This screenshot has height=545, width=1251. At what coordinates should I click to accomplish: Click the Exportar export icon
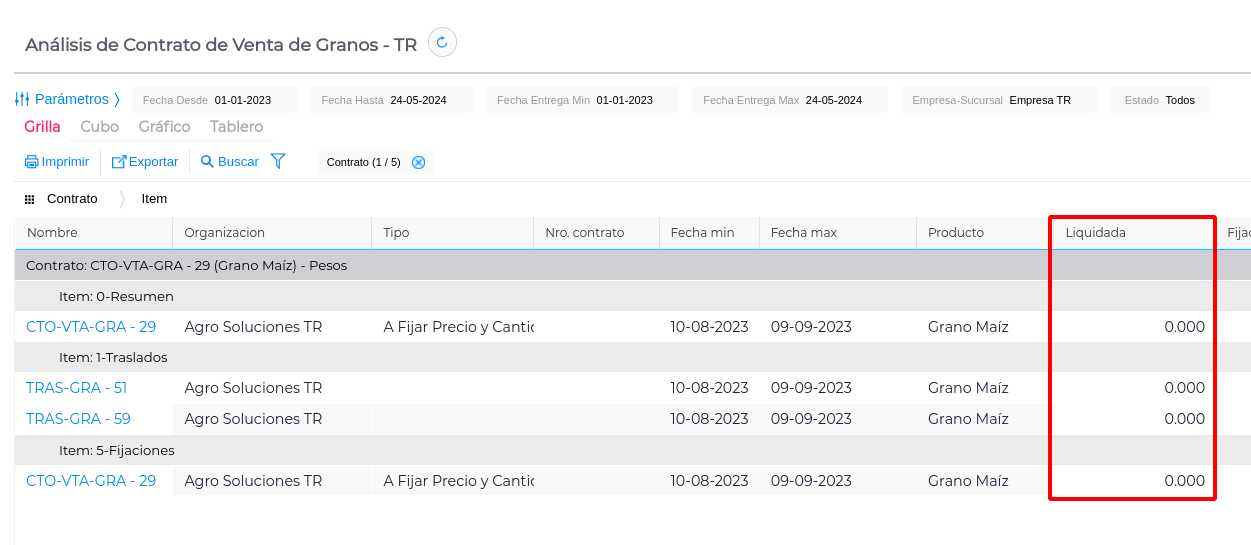(x=119, y=162)
